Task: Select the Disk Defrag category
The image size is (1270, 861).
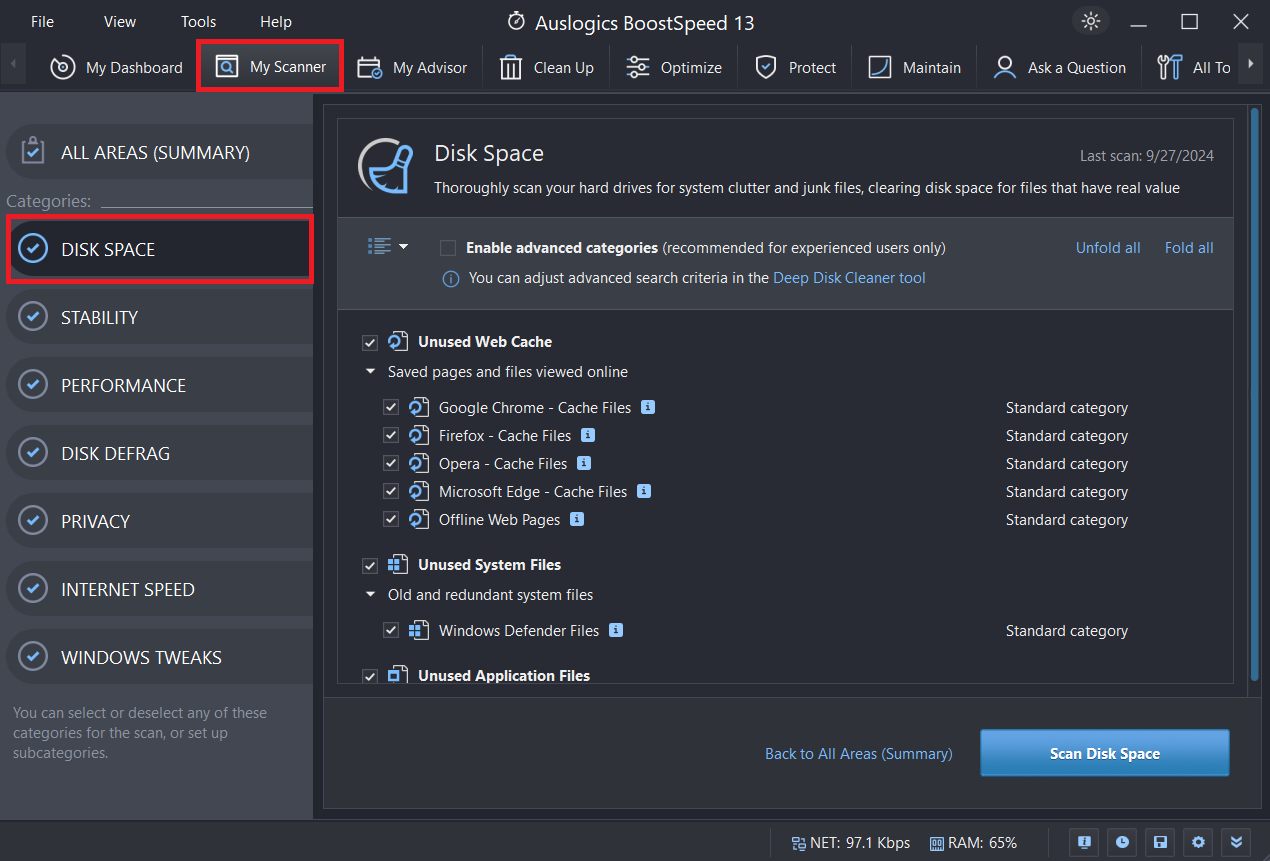Action: (159, 453)
